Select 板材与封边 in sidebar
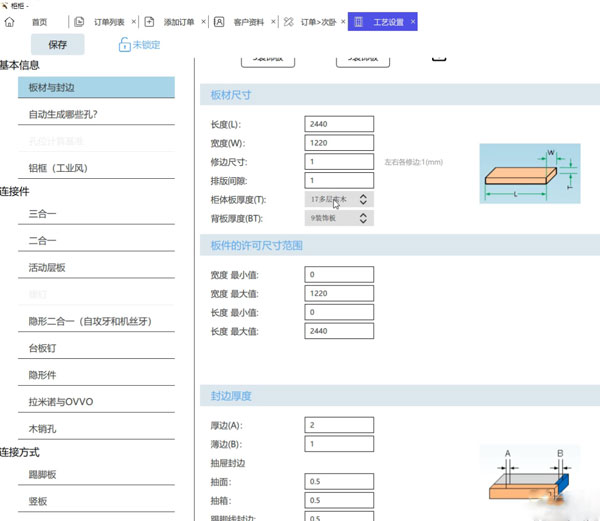 [x=96, y=88]
